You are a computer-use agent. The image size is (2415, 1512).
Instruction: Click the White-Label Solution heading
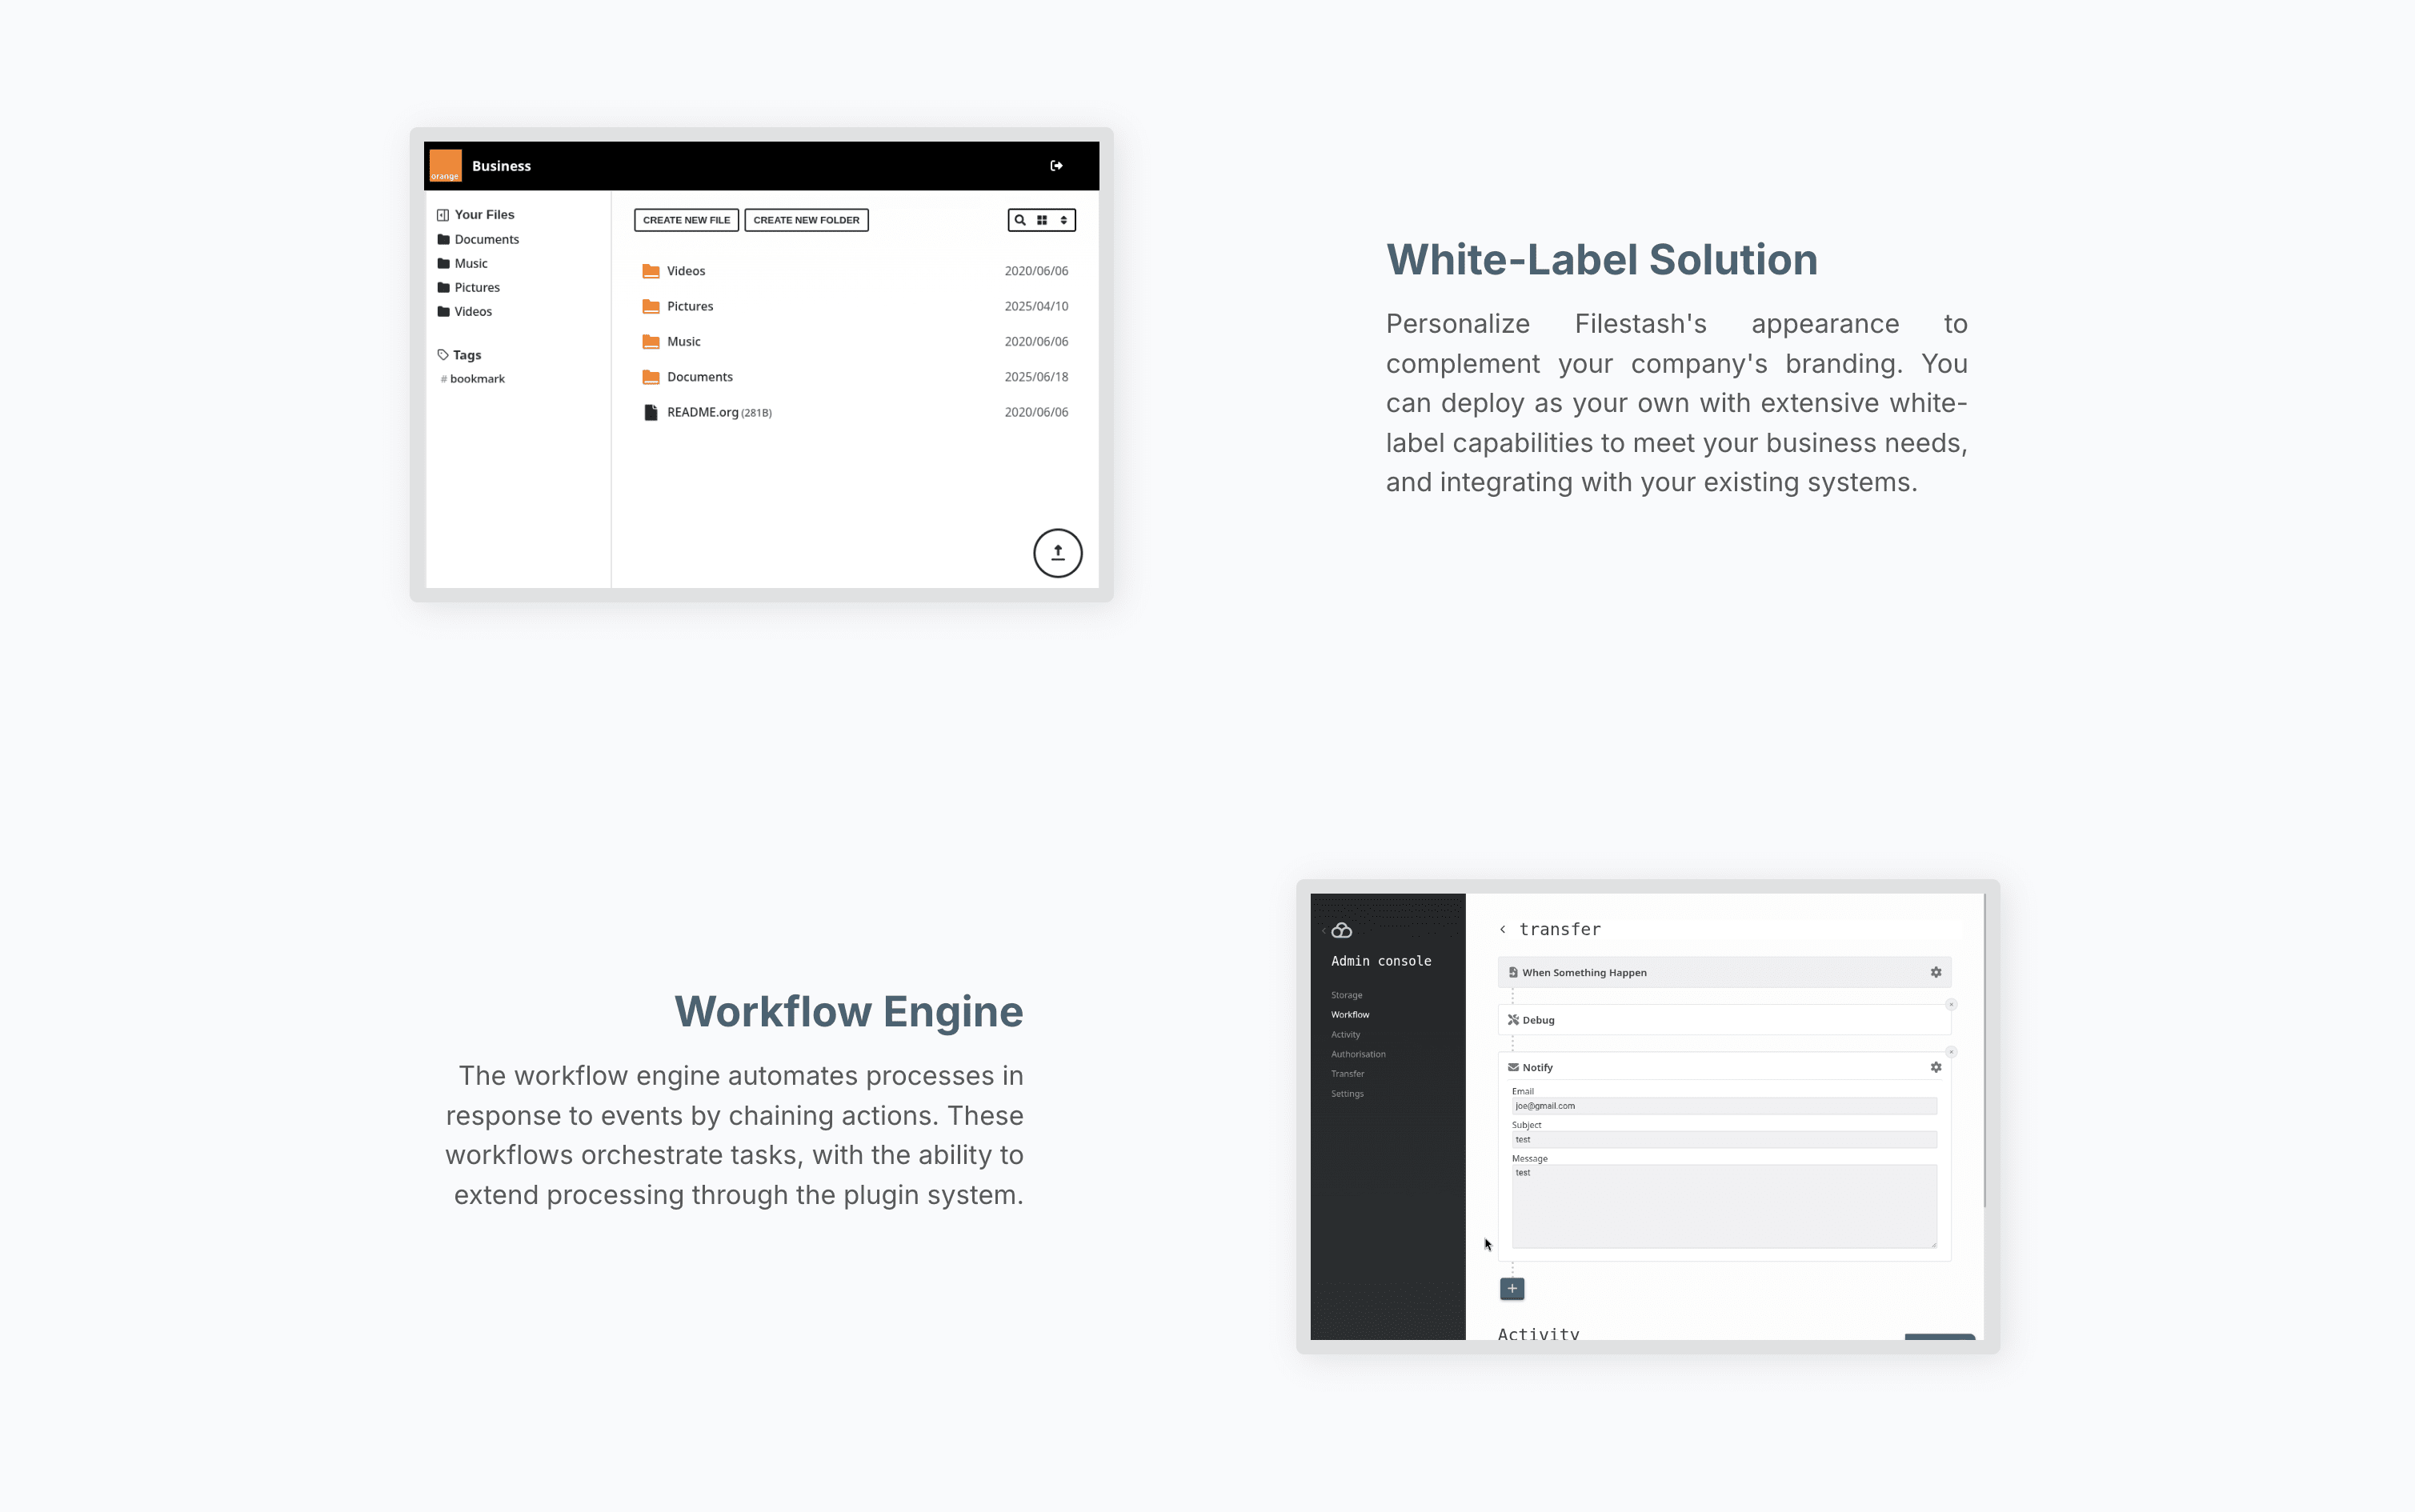point(1602,260)
